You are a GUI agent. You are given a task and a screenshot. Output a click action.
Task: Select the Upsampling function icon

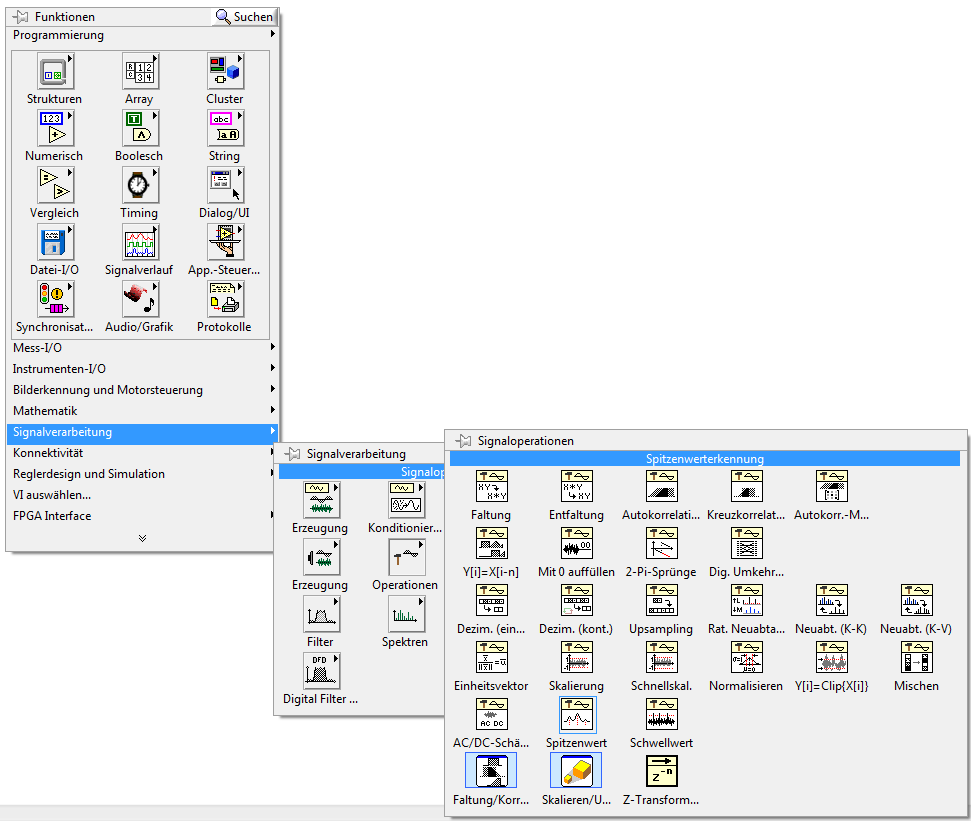point(661,602)
